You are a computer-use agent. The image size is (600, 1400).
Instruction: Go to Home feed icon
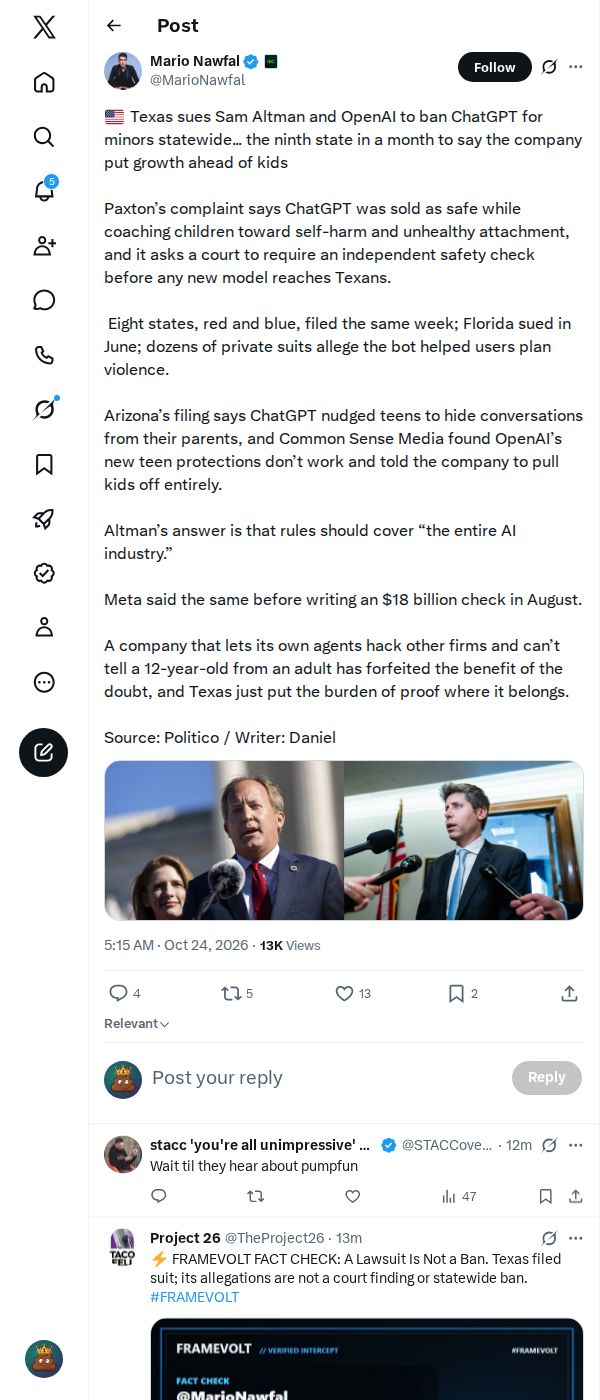pyautogui.click(x=44, y=82)
